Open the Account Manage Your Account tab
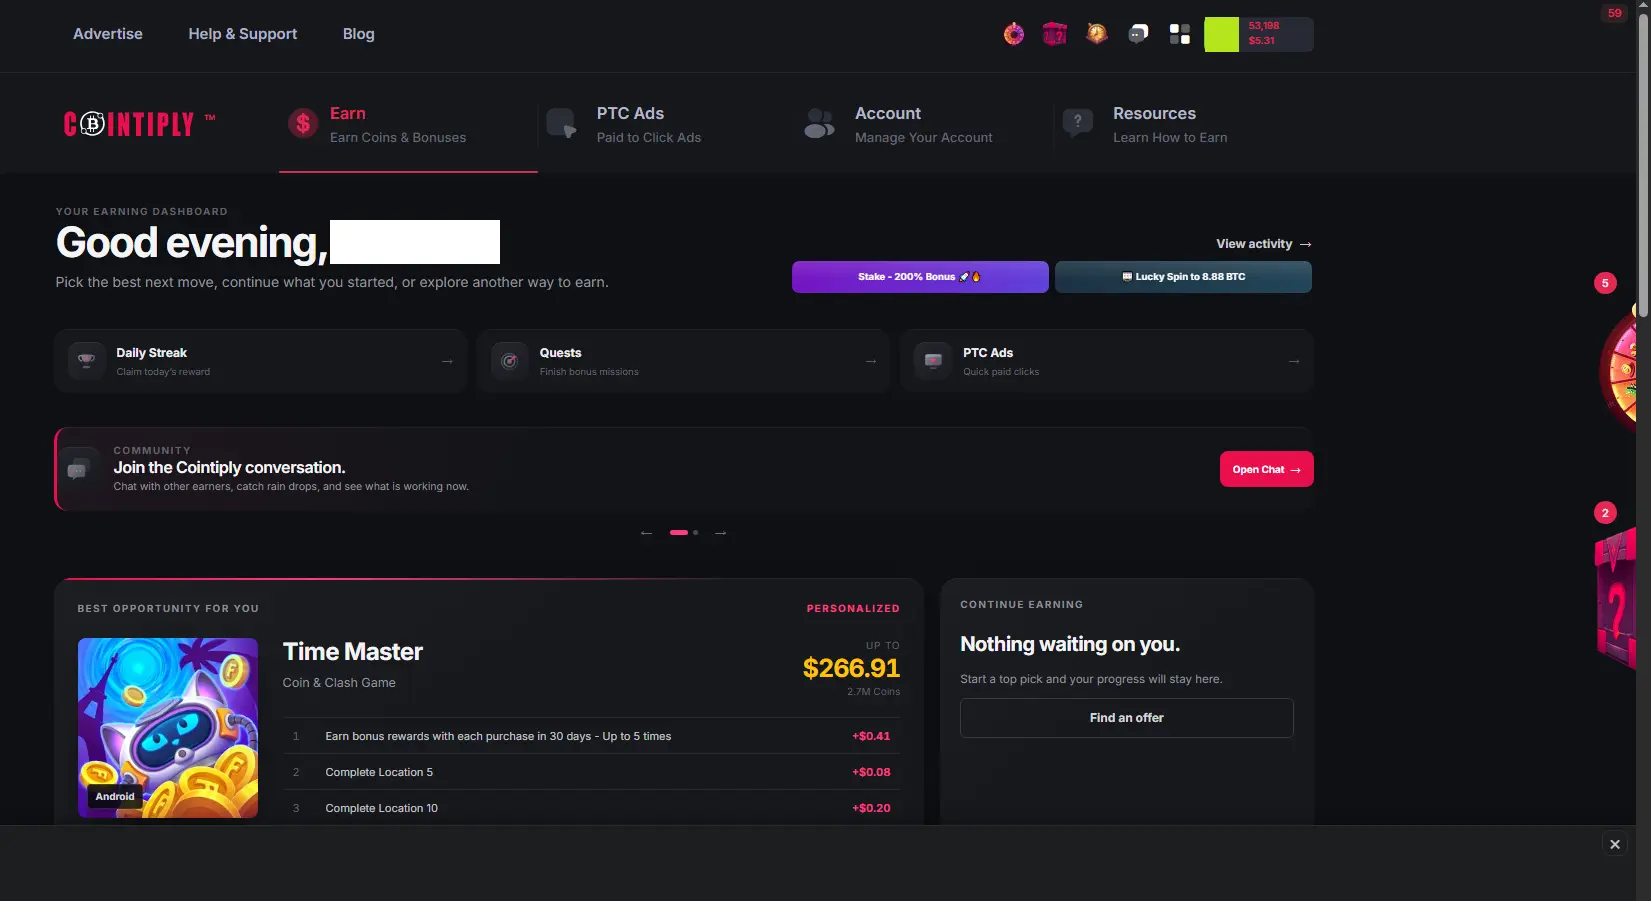Image resolution: width=1651 pixels, height=901 pixels. coord(925,124)
